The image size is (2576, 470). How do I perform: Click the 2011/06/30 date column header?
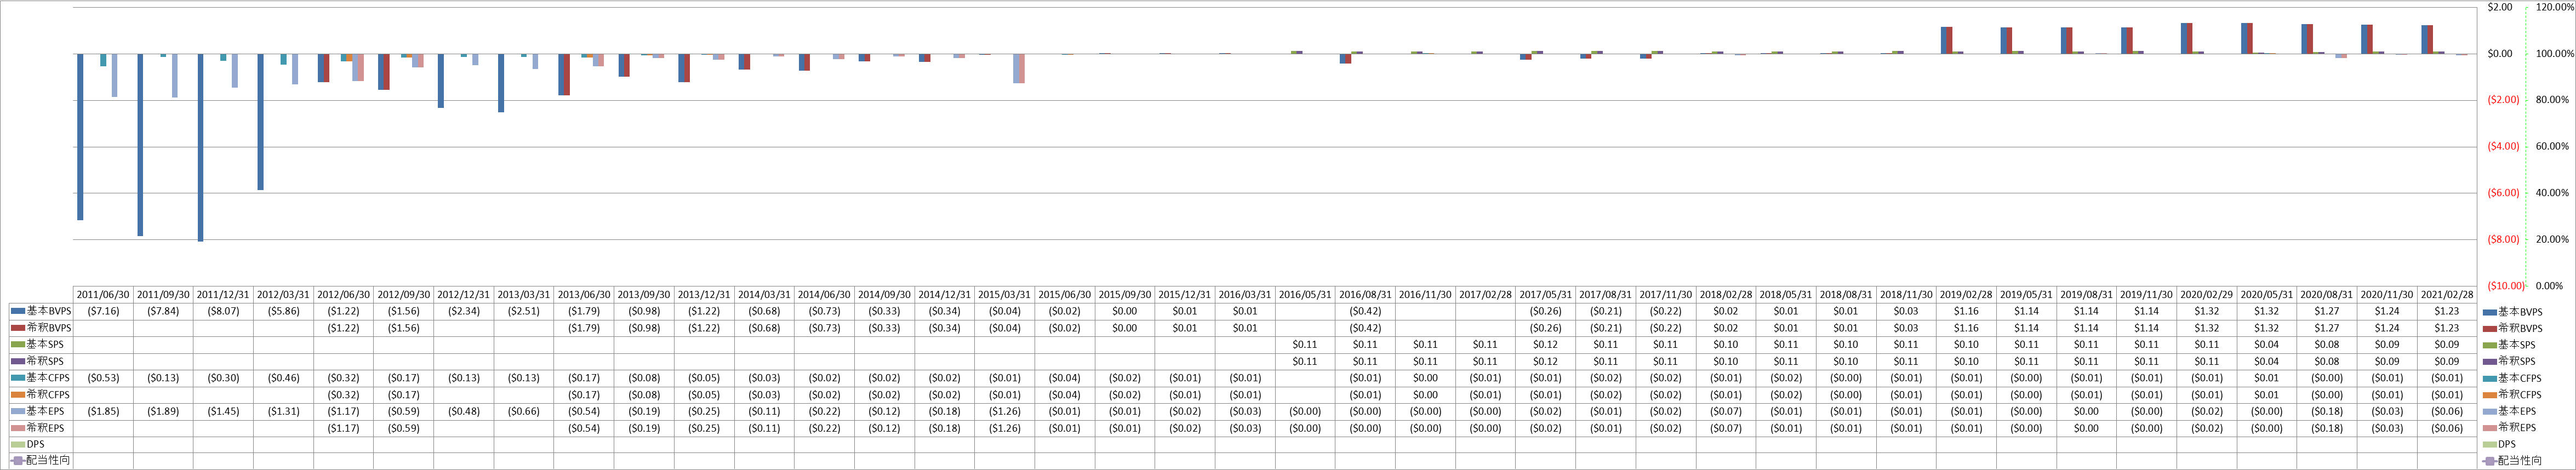[104, 295]
